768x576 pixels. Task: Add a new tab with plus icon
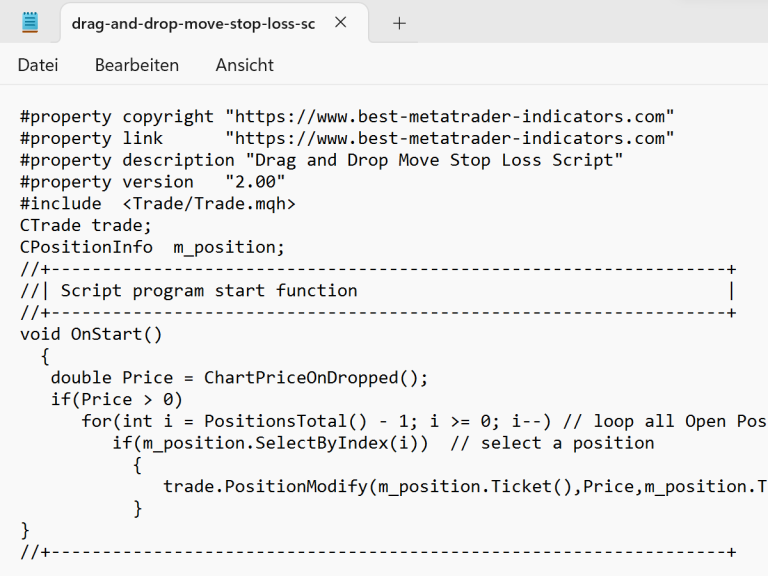[x=399, y=23]
